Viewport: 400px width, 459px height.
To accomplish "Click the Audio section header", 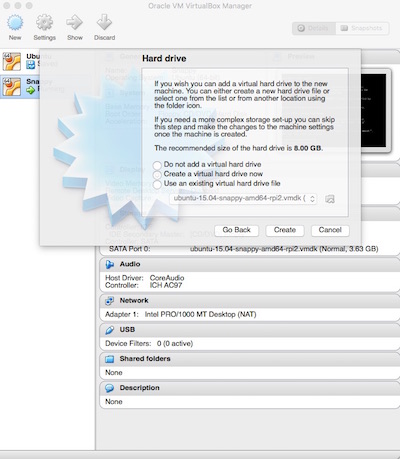I will tap(250, 264).
